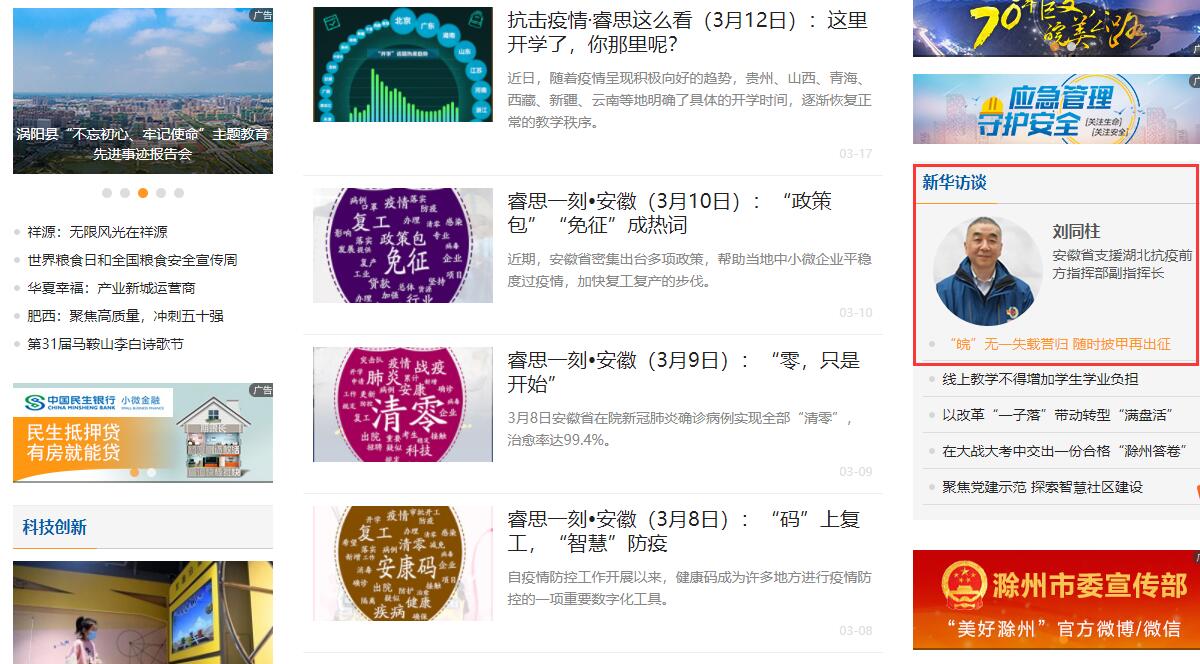Select the first carousel indicator dot
The width and height of the screenshot is (1200, 664).
click(107, 193)
